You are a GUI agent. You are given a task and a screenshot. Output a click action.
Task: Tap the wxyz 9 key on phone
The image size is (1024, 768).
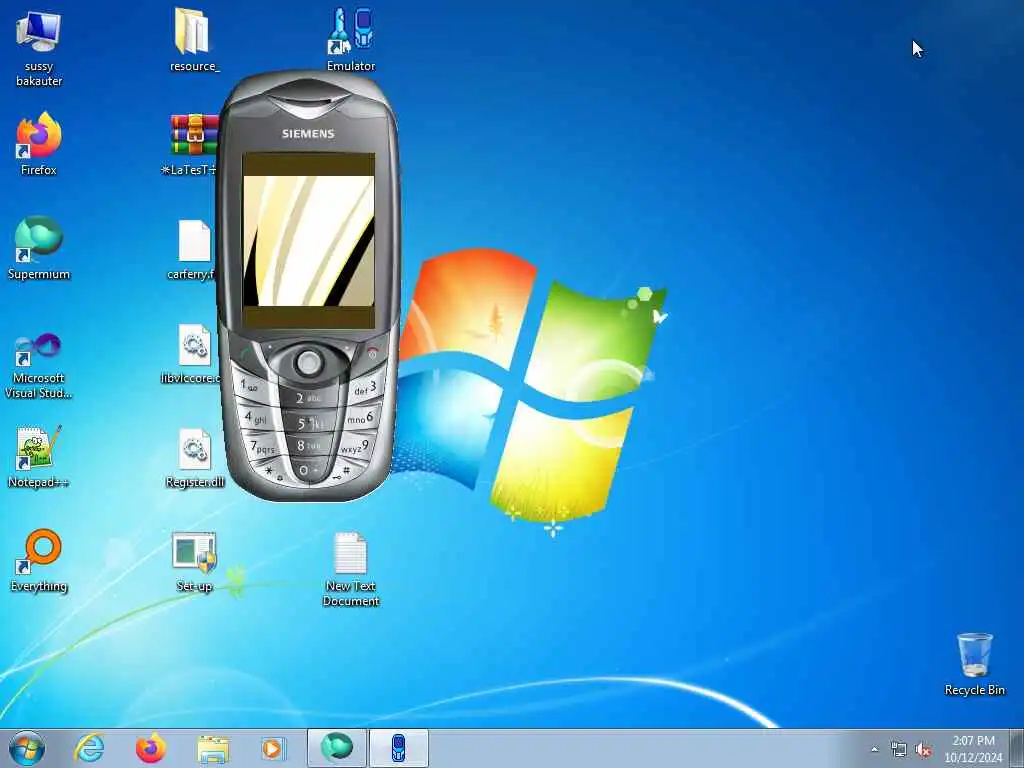[x=356, y=448]
